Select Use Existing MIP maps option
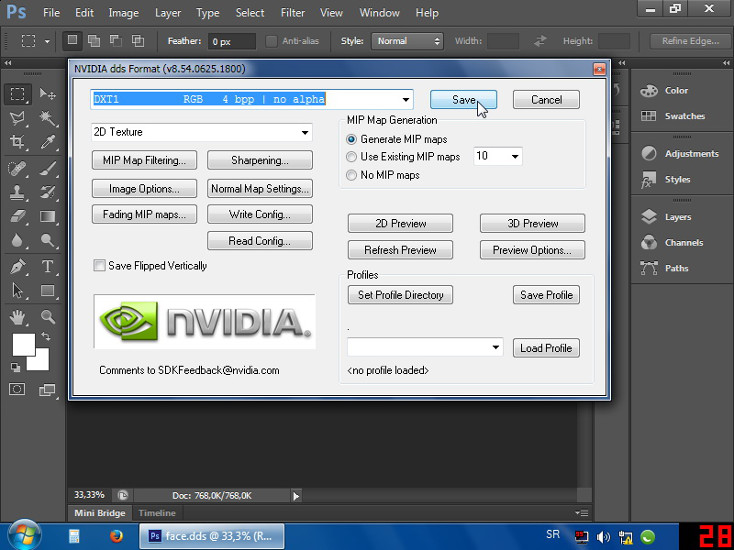Screen dimensions: 734x550 351,157
